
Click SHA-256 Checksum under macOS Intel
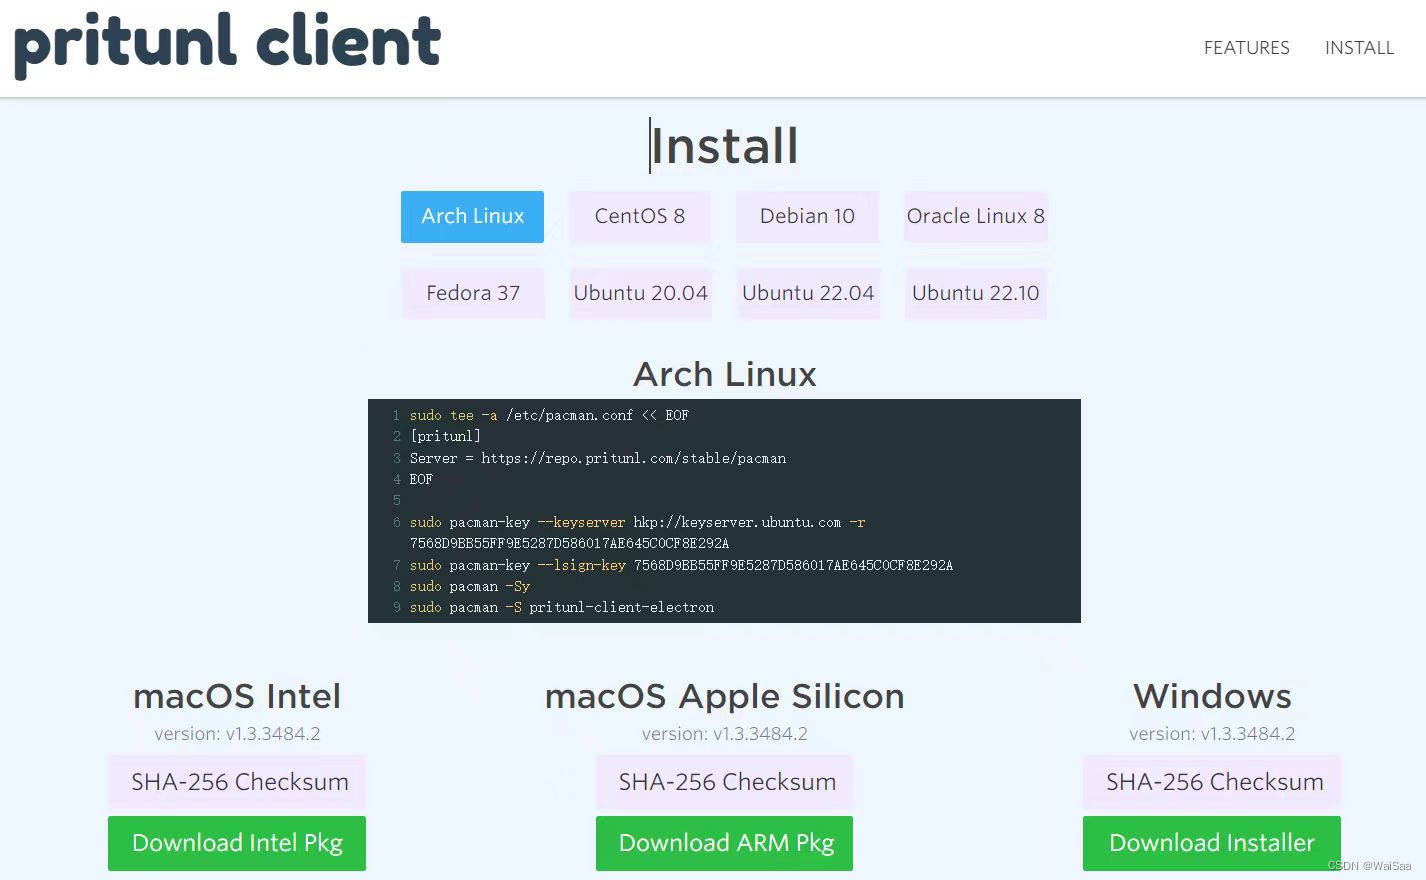tap(237, 782)
